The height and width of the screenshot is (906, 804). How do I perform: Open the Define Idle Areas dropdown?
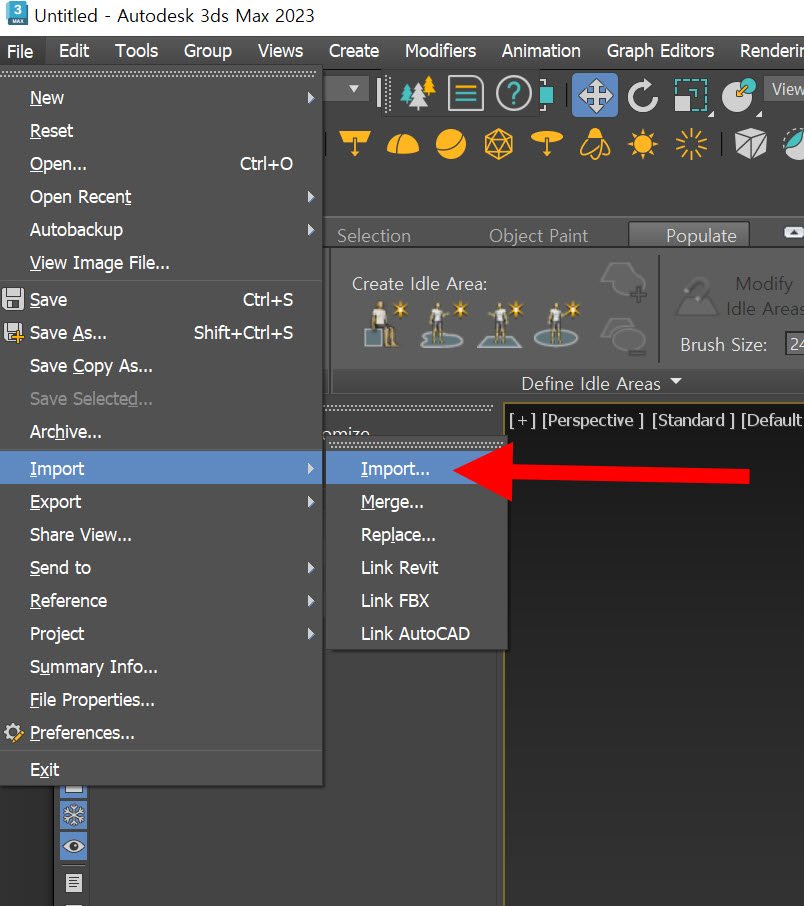click(x=601, y=383)
